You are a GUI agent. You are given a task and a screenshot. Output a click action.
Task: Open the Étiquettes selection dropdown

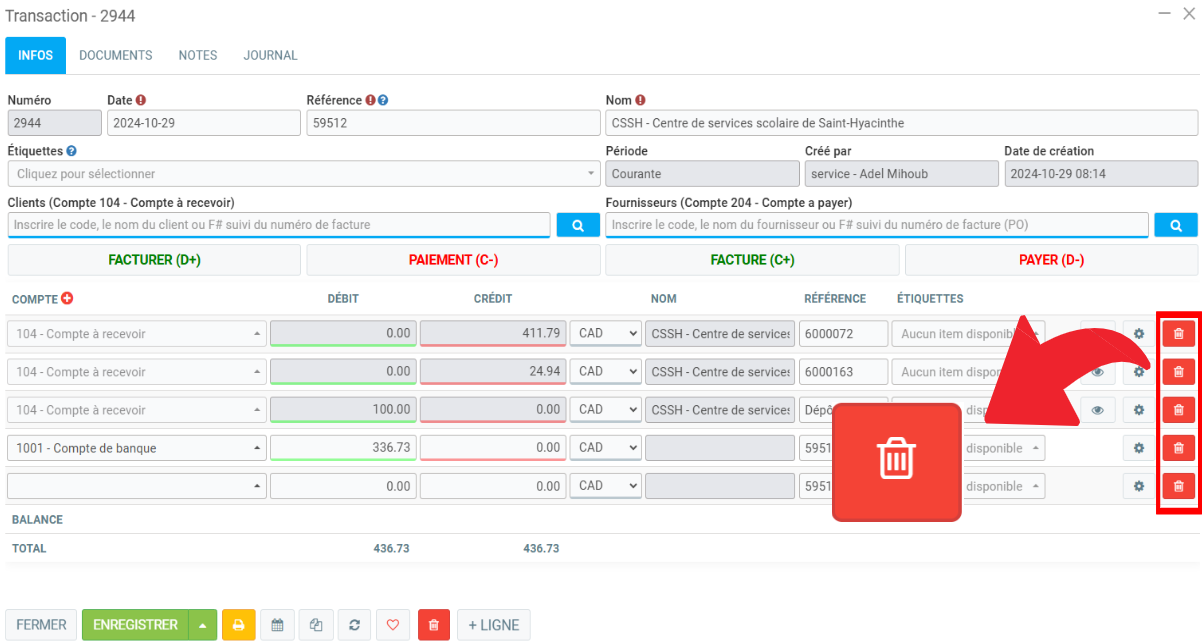tap(304, 174)
